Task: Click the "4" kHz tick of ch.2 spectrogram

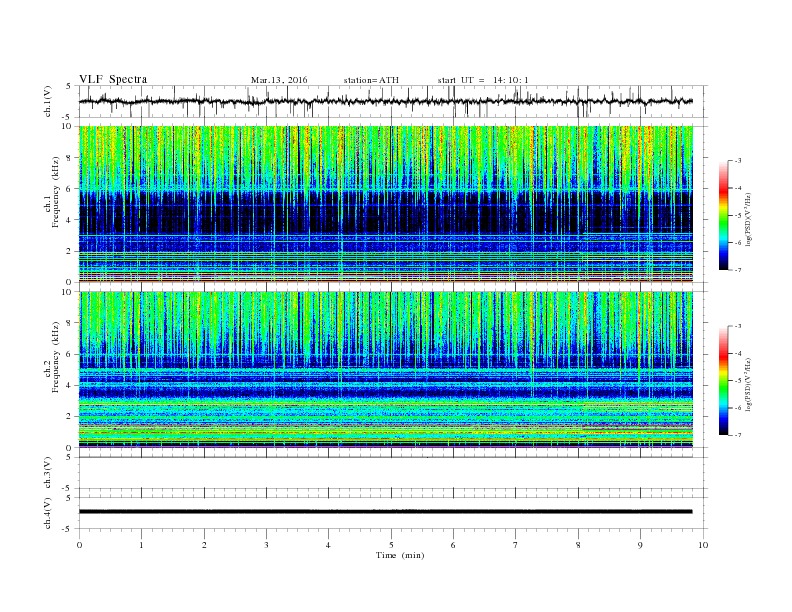Action: click(x=70, y=385)
